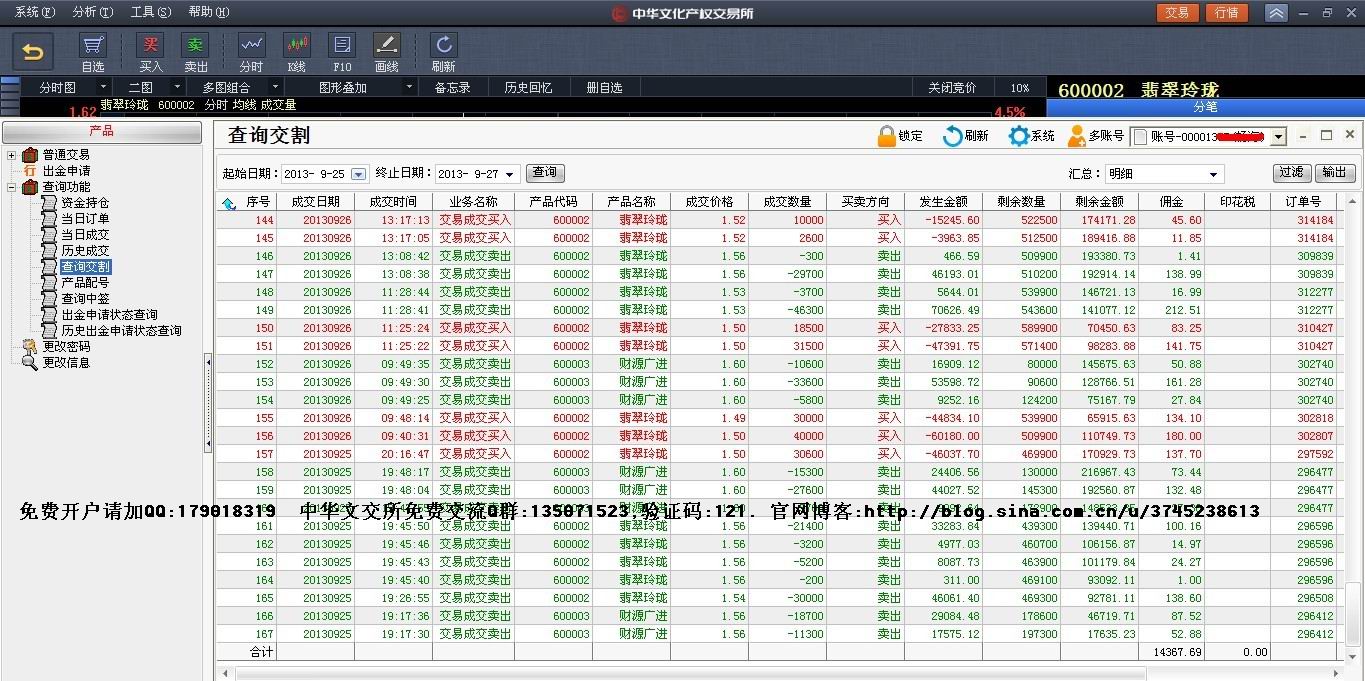The height and width of the screenshot is (681, 1365).
Task: Open the 多账号 multi-account icon
Action: click(1077, 136)
